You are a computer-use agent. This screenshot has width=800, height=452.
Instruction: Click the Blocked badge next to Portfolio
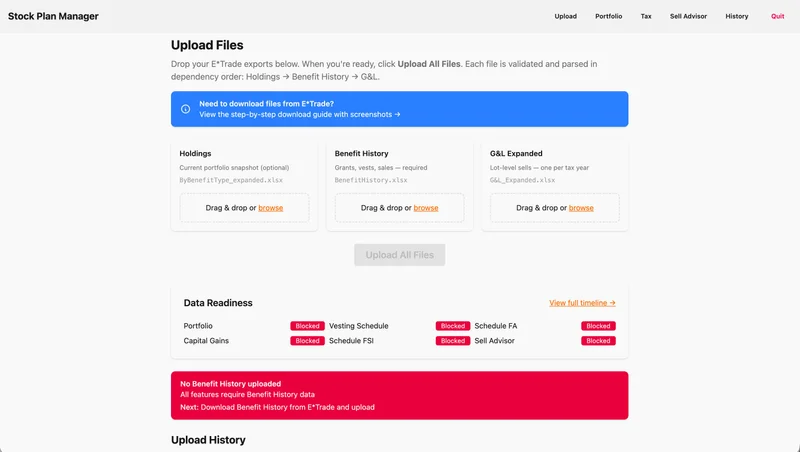coord(307,326)
